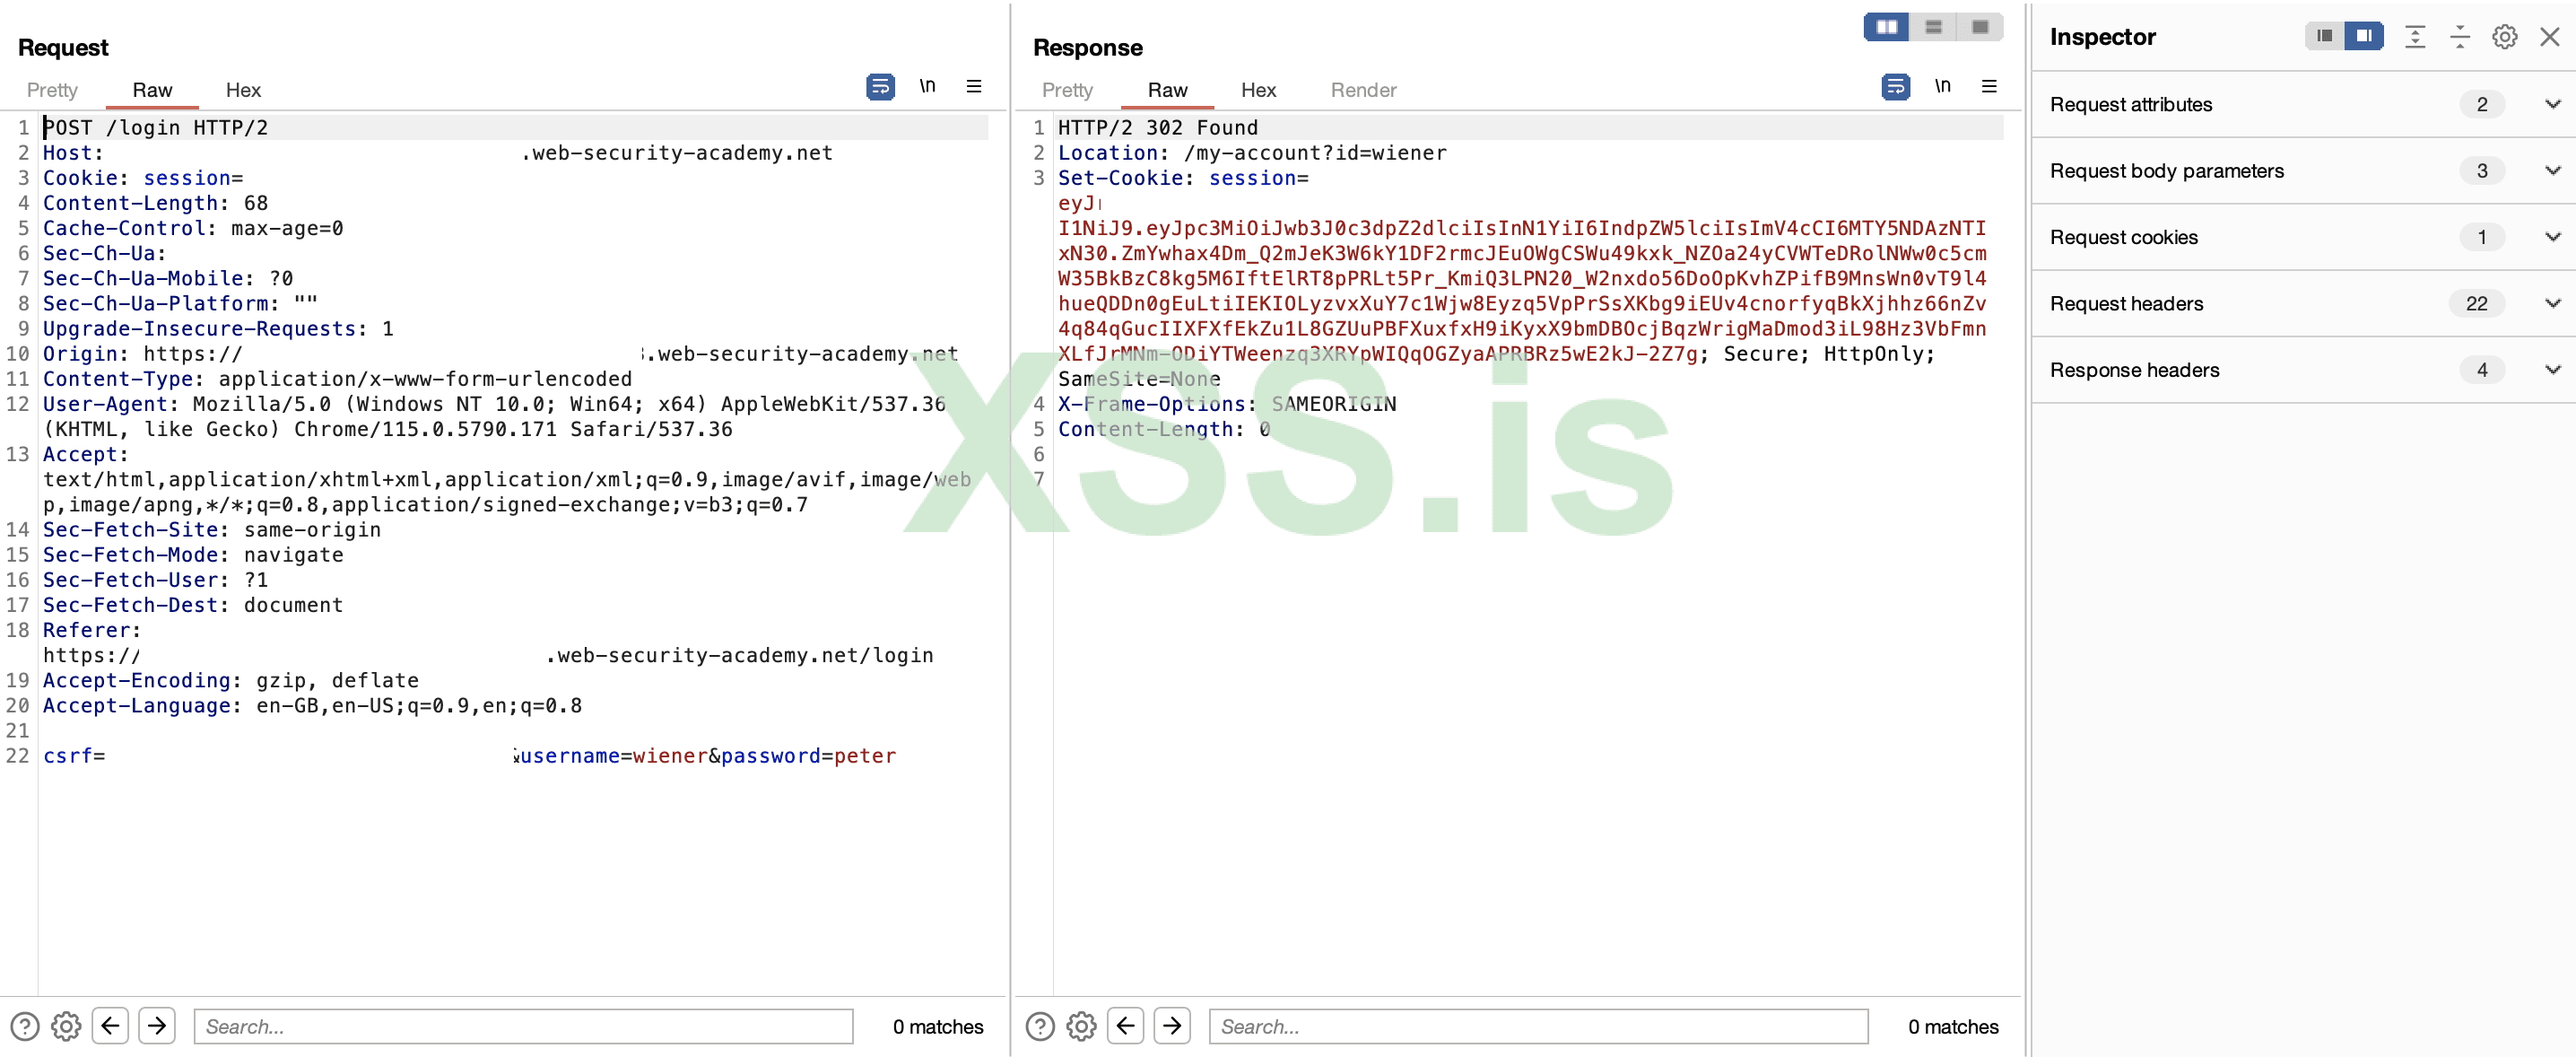The height and width of the screenshot is (1057, 2576).
Task: Open help icon below Response panel
Action: 1040,1026
